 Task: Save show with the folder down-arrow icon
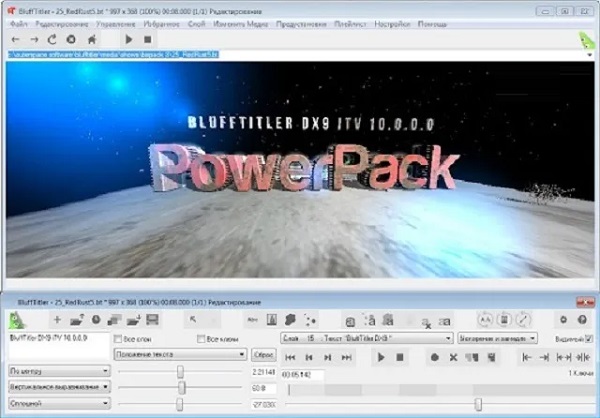pos(134,320)
